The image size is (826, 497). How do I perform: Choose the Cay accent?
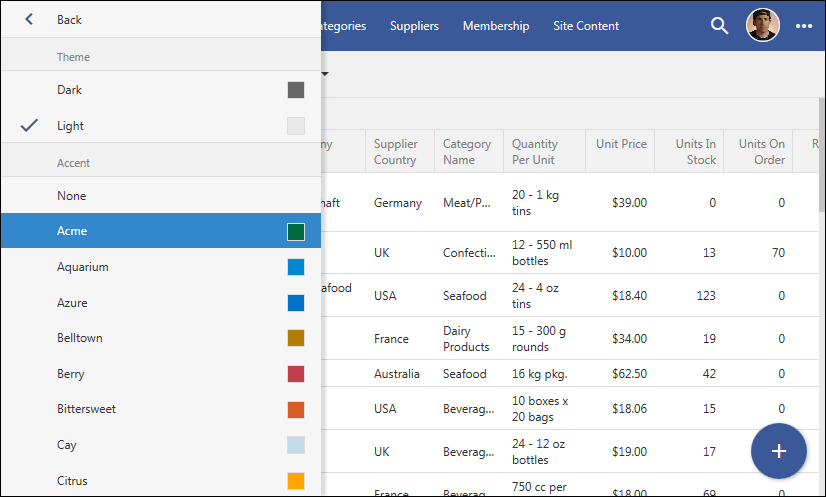tap(161, 445)
